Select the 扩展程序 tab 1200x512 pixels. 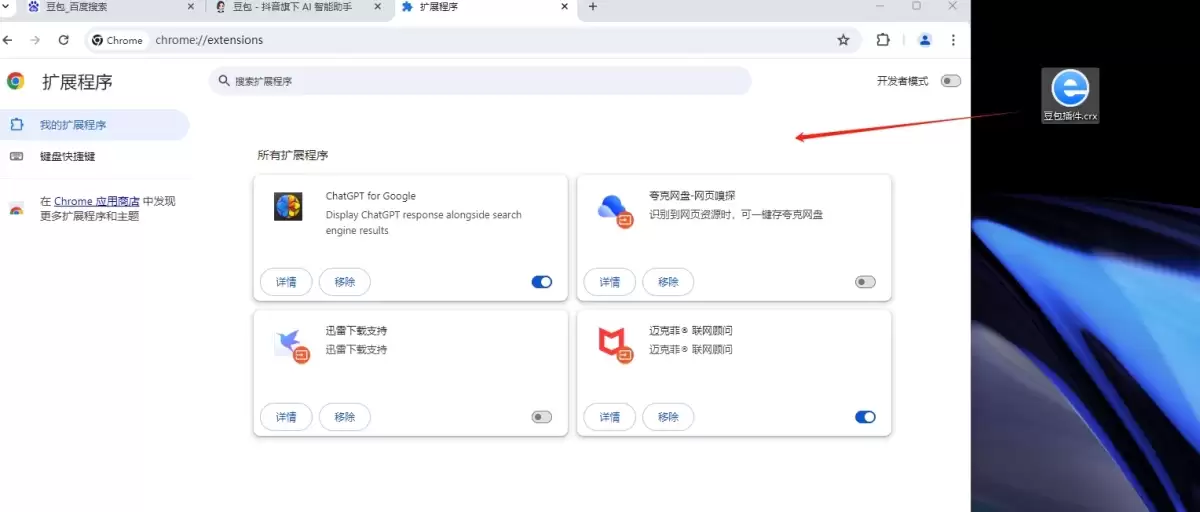pyautogui.click(x=484, y=6)
